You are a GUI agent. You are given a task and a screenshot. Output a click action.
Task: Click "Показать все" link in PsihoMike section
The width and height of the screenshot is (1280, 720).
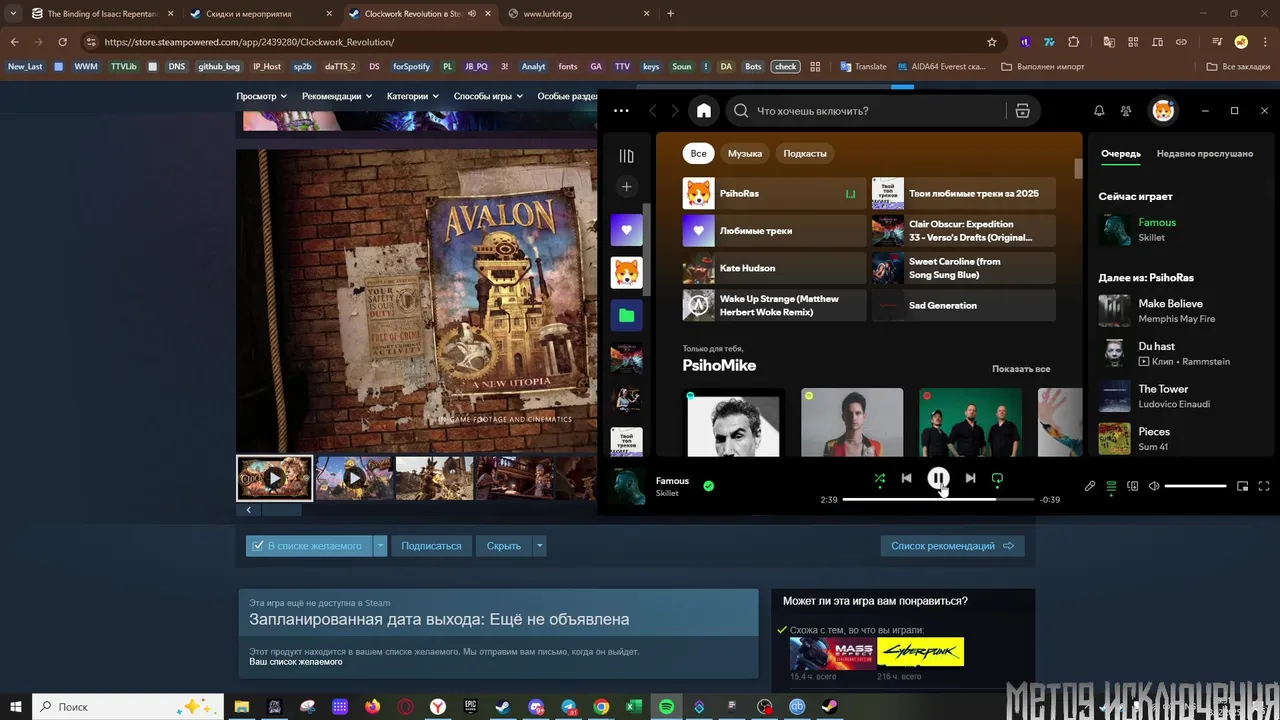(x=1021, y=369)
